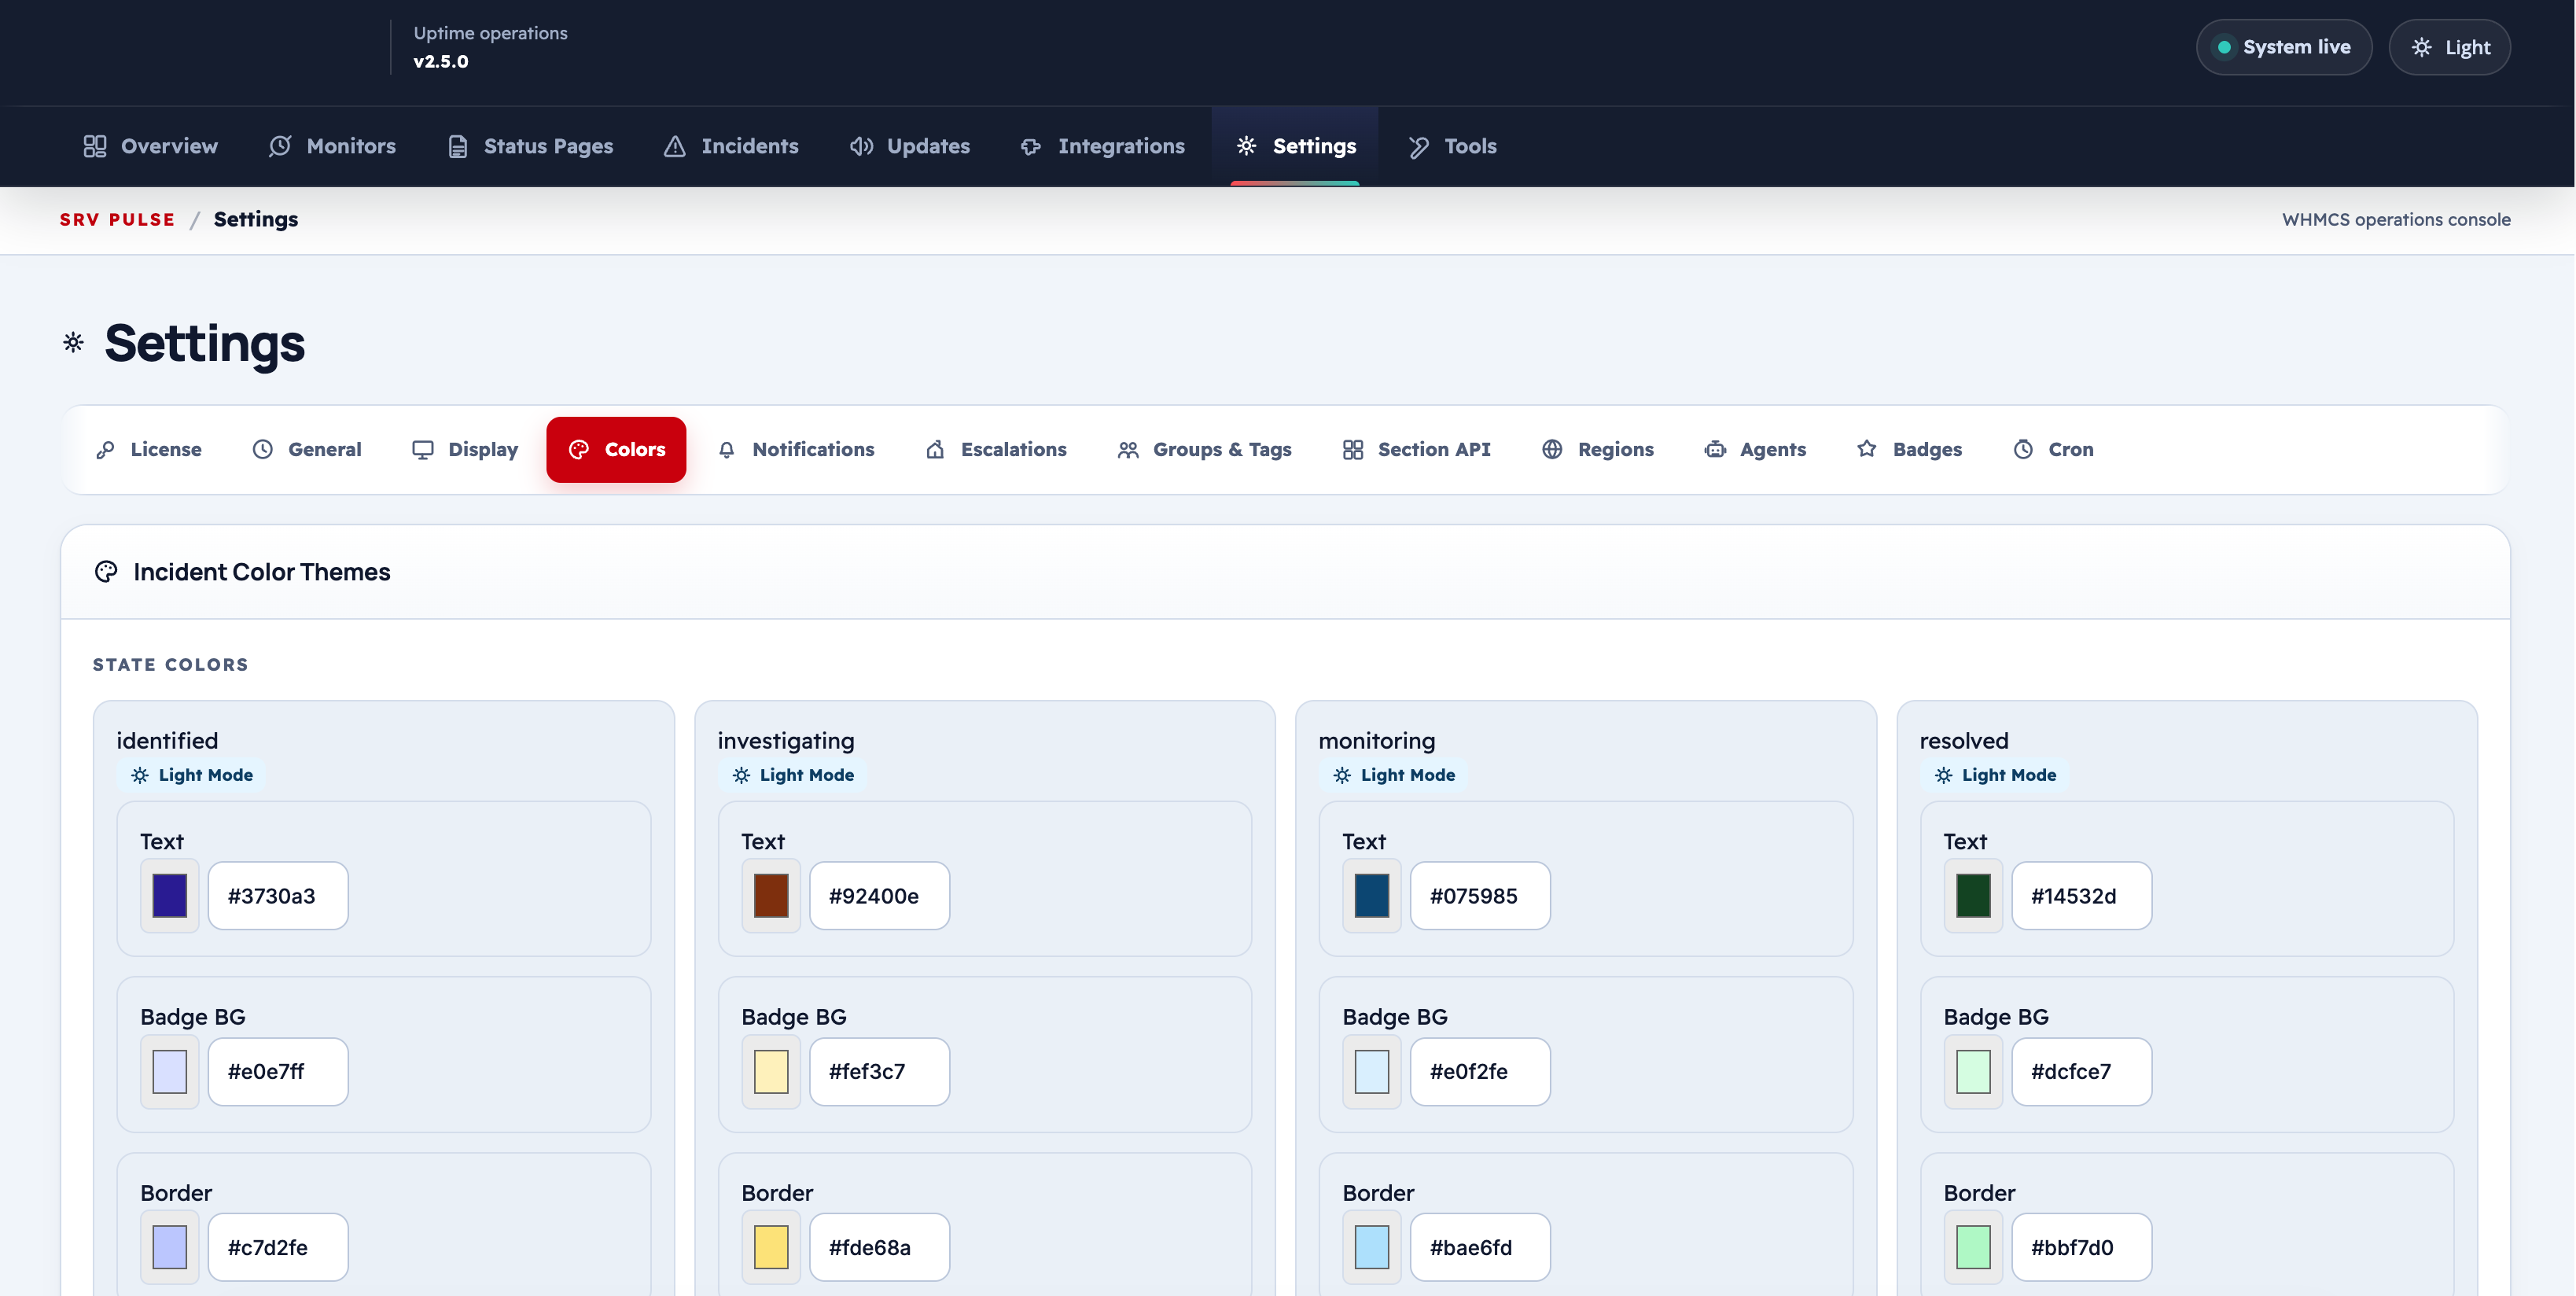The image size is (2576, 1296).
Task: Click the Tools wrench icon
Action: pos(1418,146)
